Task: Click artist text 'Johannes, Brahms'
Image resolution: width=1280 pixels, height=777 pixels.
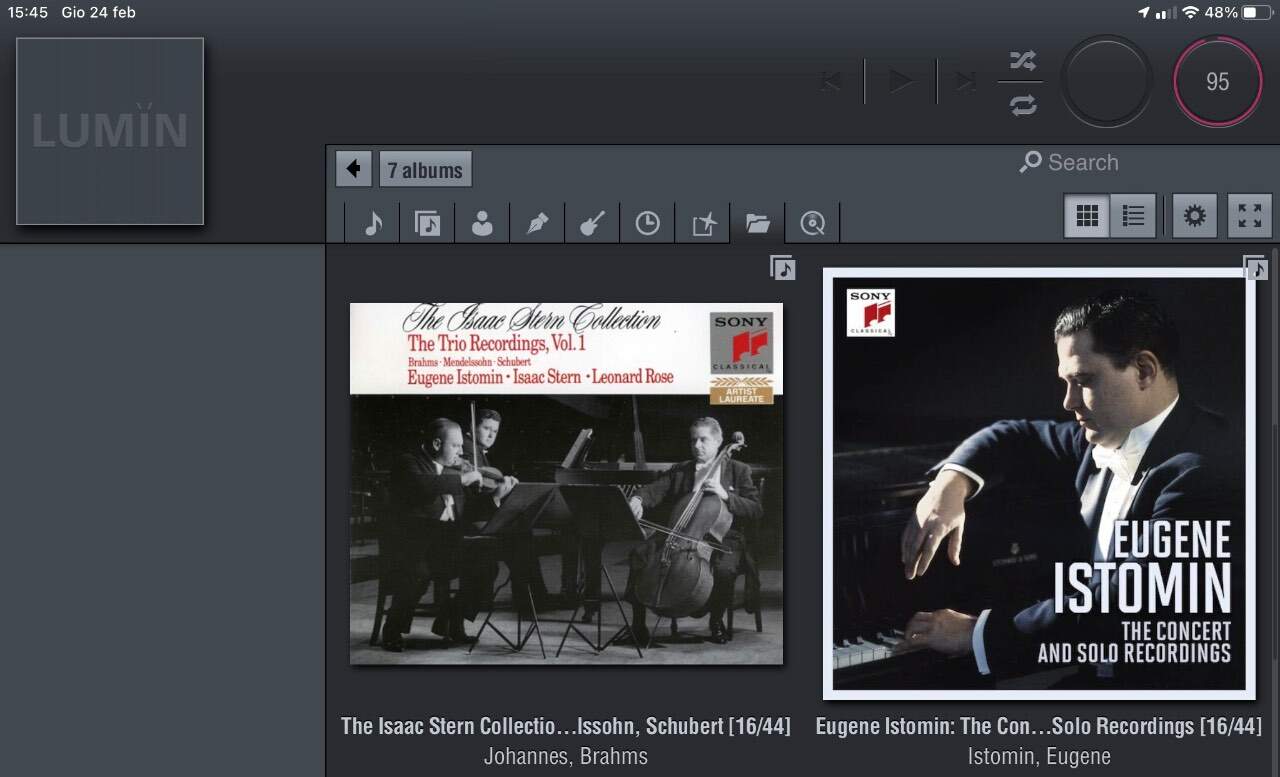Action: (566, 756)
